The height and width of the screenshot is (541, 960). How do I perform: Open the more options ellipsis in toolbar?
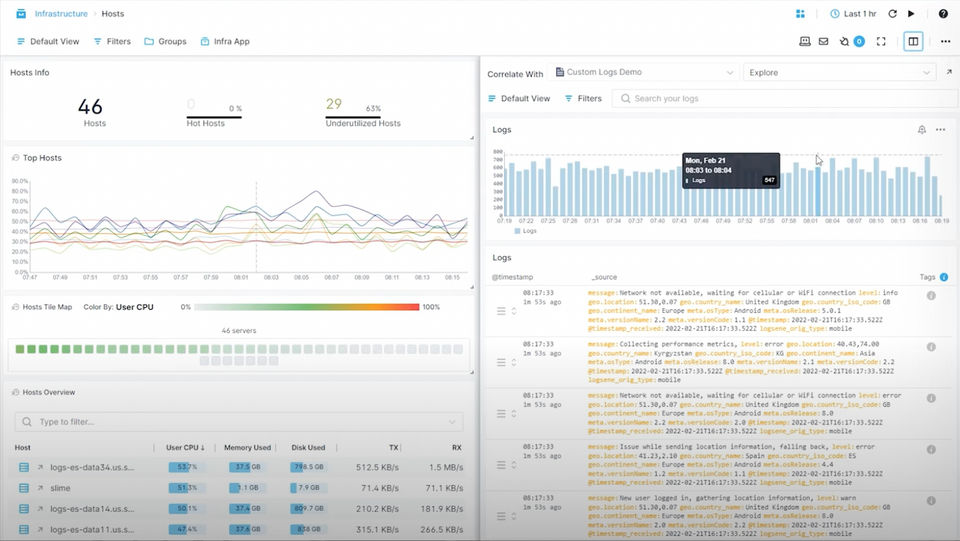tap(945, 42)
